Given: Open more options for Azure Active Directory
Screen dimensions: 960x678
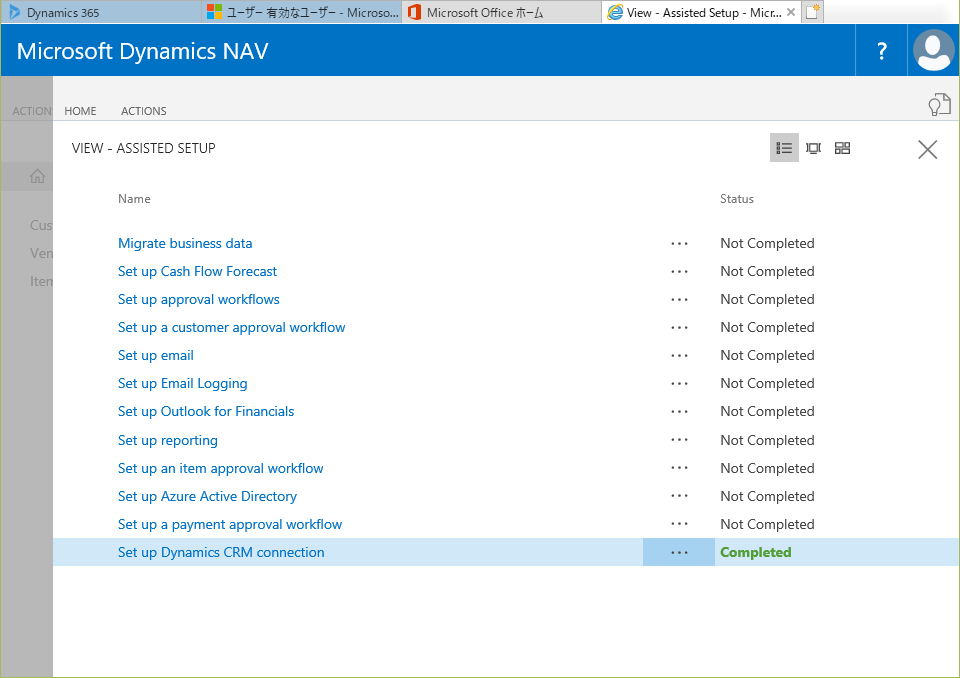Looking at the screenshot, I should 679,496.
